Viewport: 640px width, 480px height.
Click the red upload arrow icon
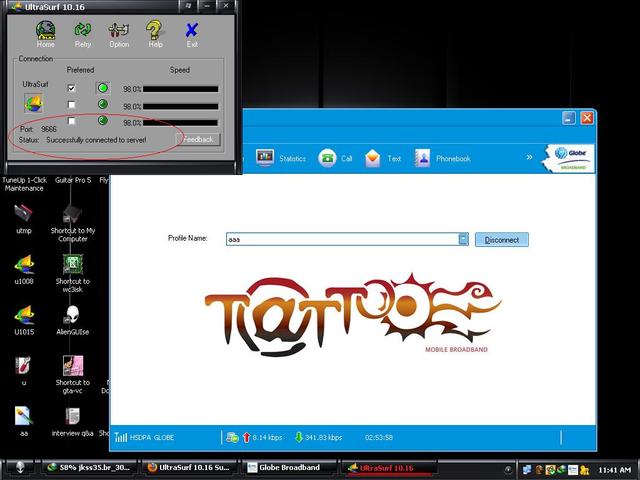click(246, 437)
